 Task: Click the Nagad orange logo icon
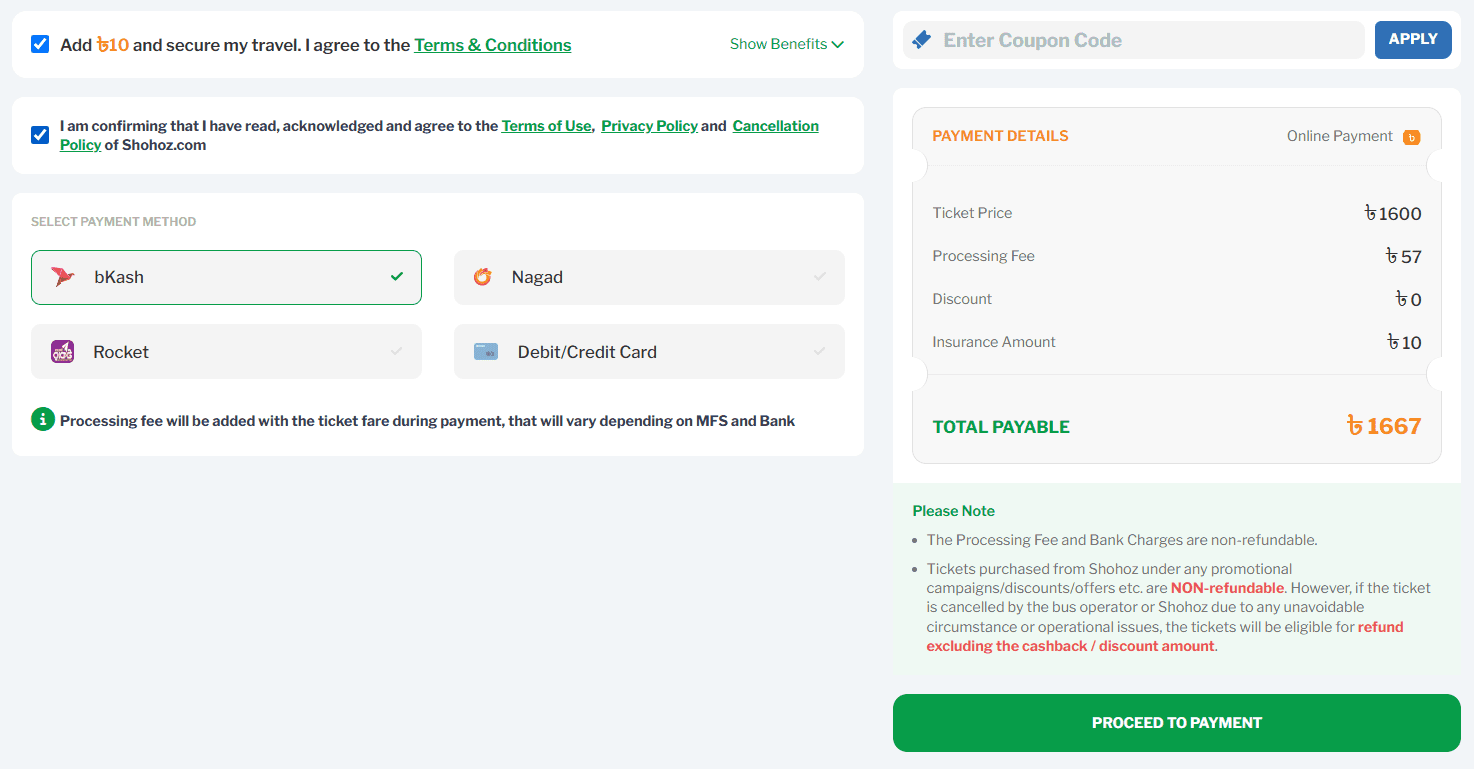[x=482, y=277]
